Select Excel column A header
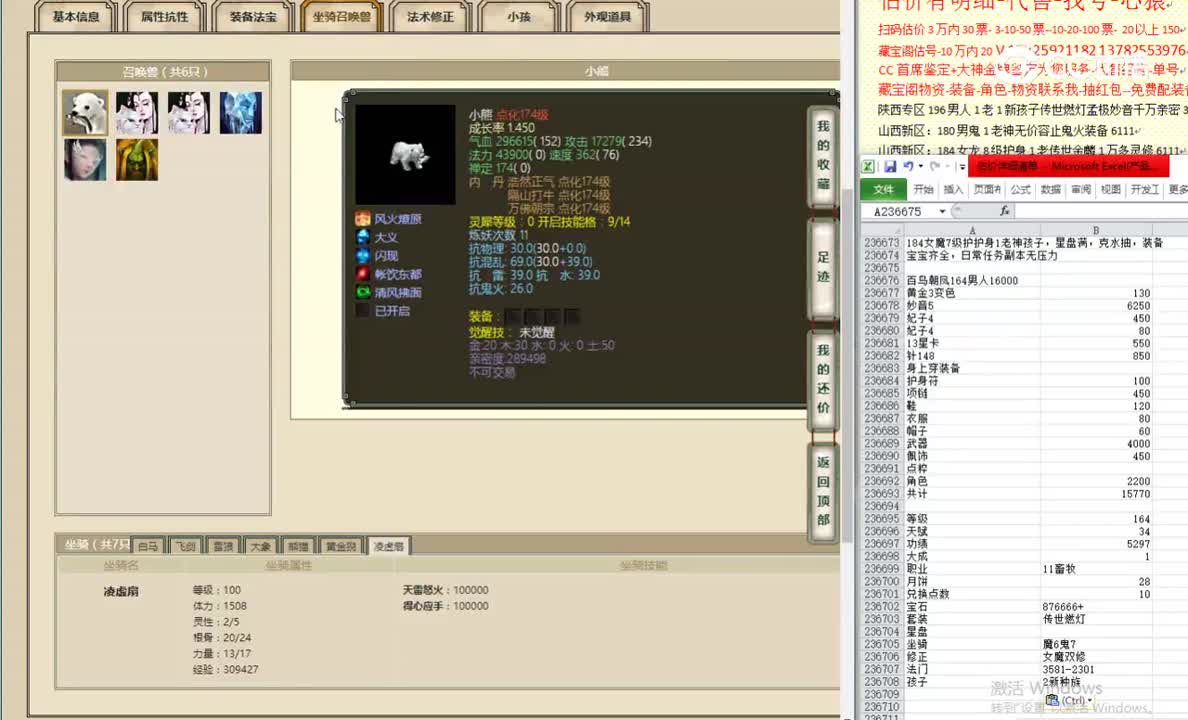 tap(972, 230)
